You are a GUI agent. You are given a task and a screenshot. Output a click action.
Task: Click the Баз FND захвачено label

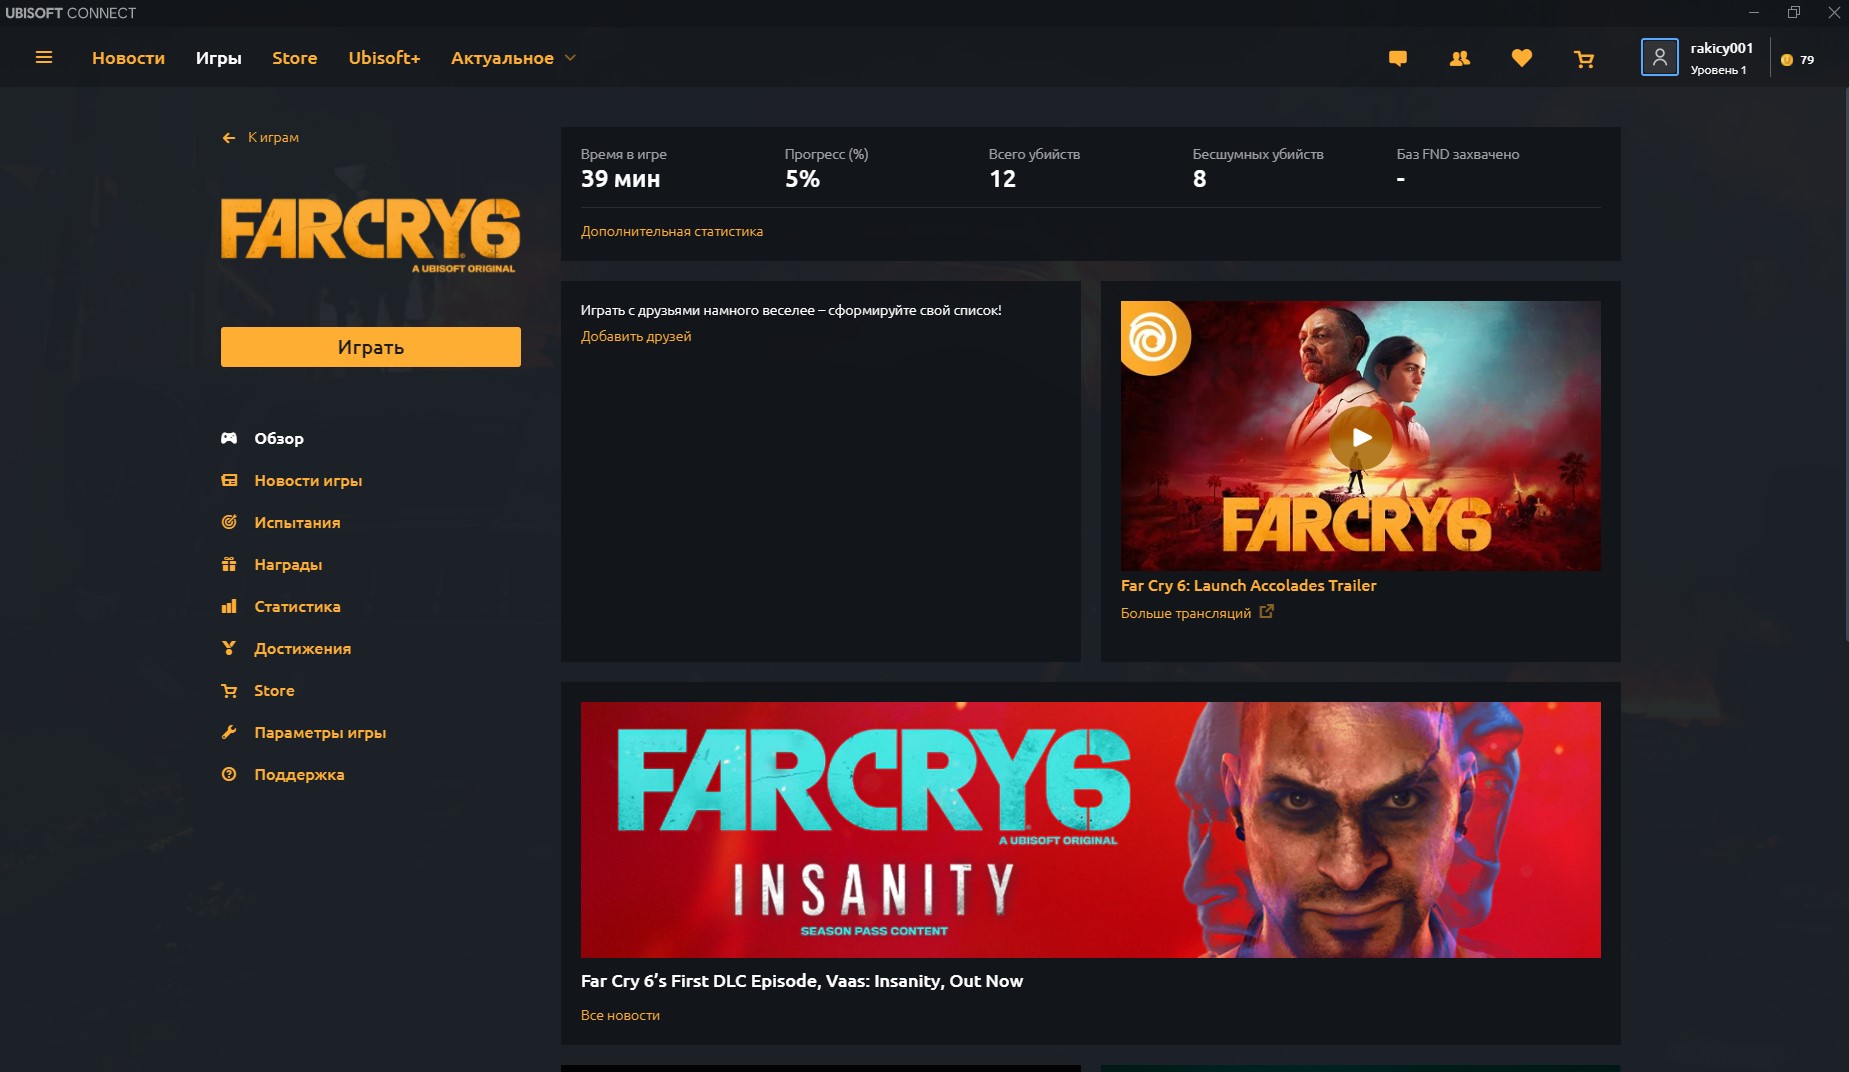click(x=1457, y=154)
